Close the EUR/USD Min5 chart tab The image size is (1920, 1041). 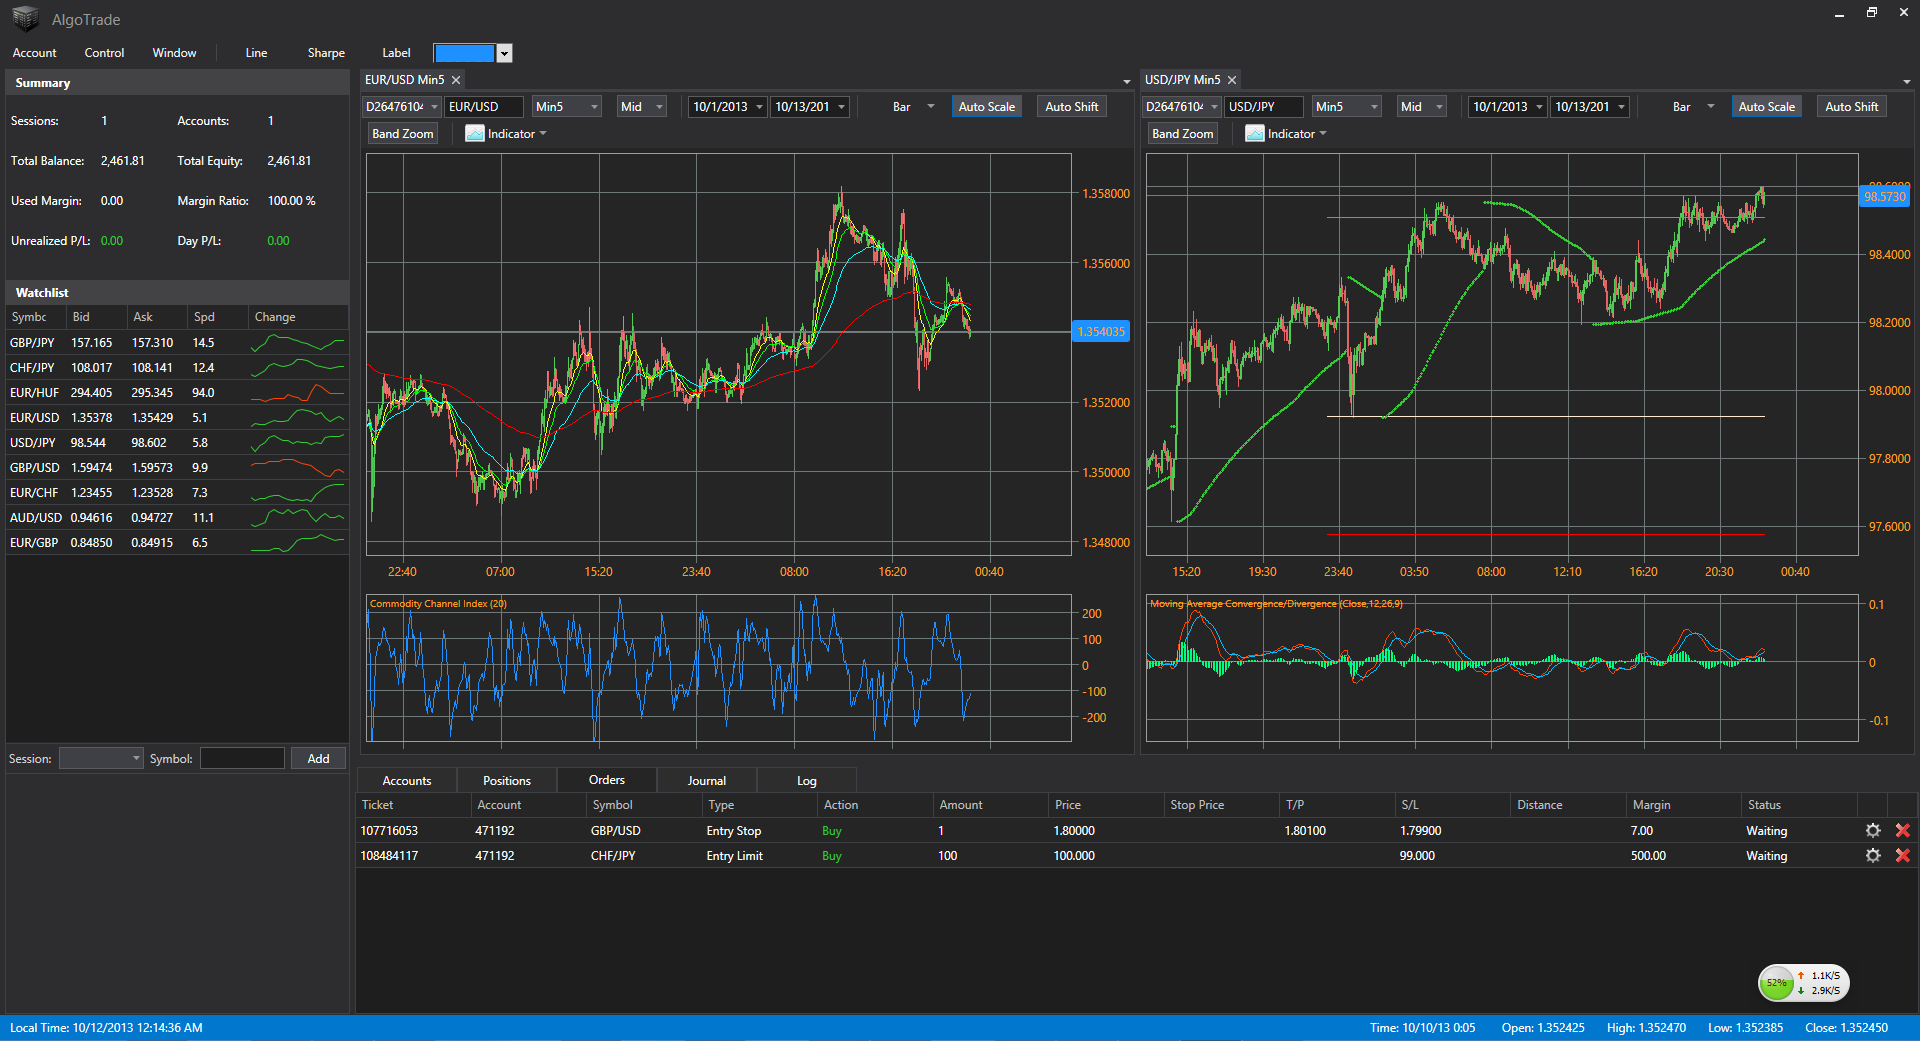coord(456,80)
